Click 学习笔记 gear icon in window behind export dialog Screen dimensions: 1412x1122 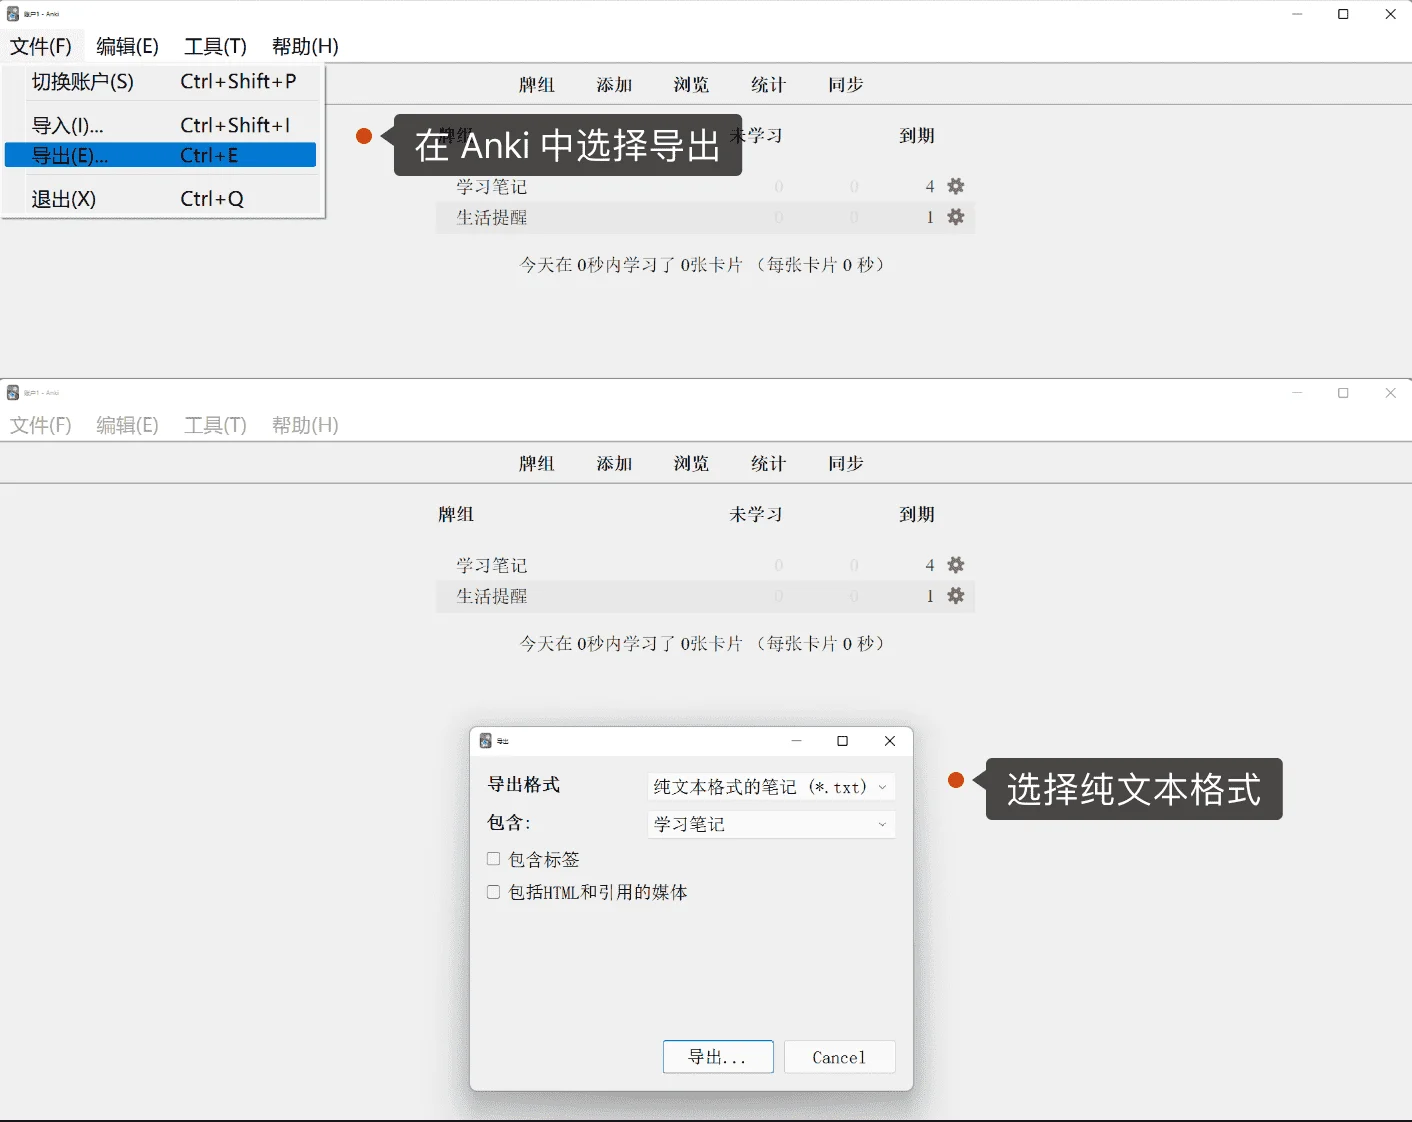pos(956,565)
